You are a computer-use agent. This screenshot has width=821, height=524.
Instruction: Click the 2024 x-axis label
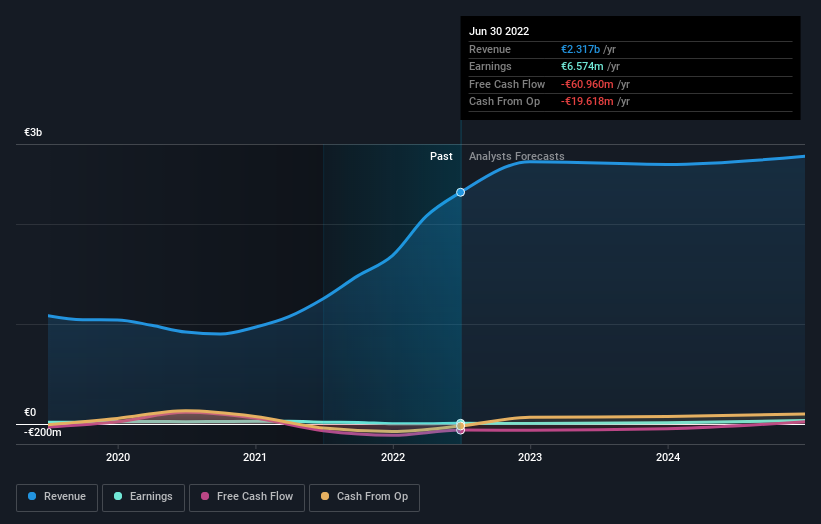[x=668, y=457]
